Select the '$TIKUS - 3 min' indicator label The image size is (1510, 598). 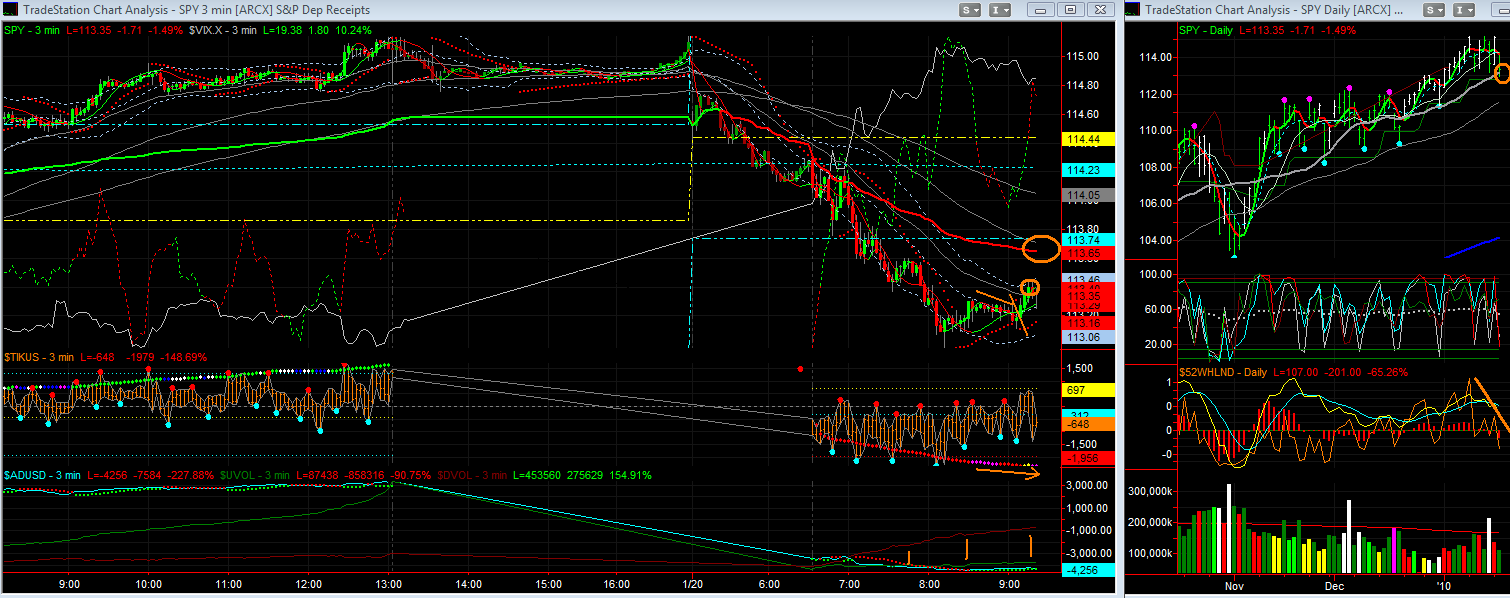(37, 356)
